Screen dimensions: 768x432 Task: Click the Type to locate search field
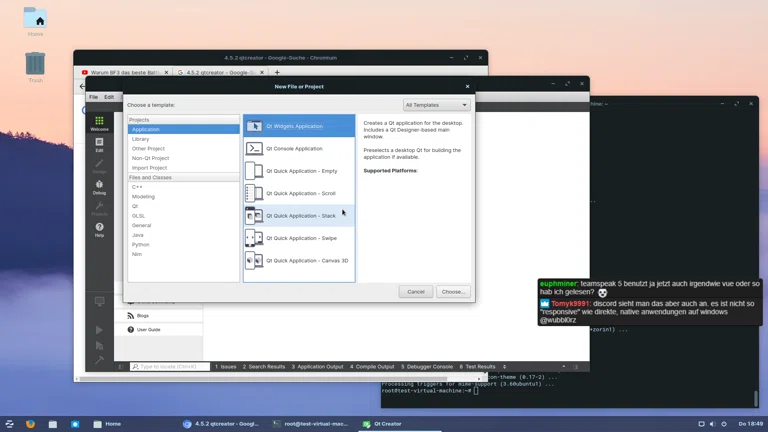pos(169,367)
